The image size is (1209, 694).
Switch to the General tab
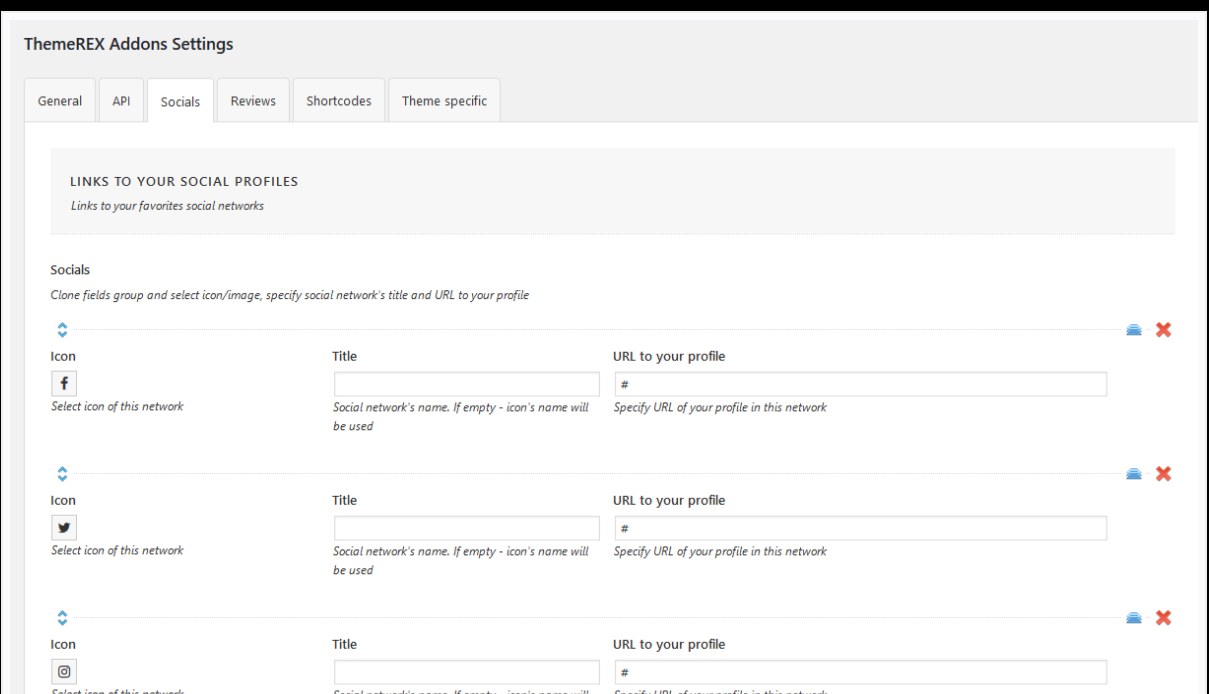click(60, 101)
